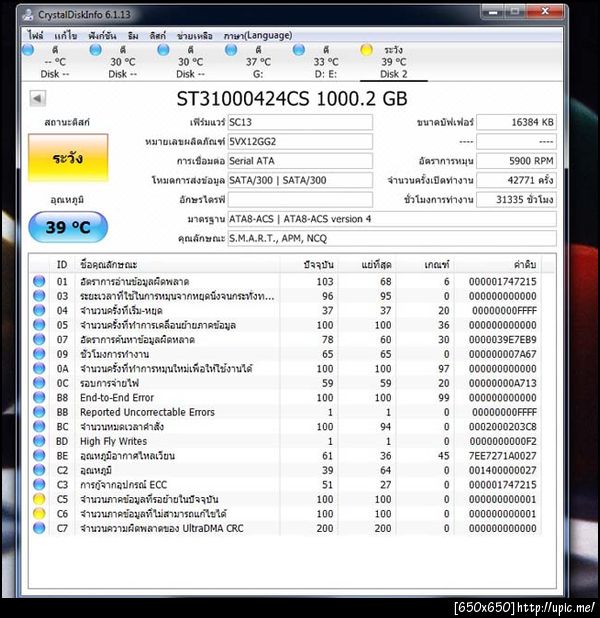Image resolution: width=600 pixels, height=618 pixels.
Task: Select the G: drive at 37 °C
Action: pos(258,62)
